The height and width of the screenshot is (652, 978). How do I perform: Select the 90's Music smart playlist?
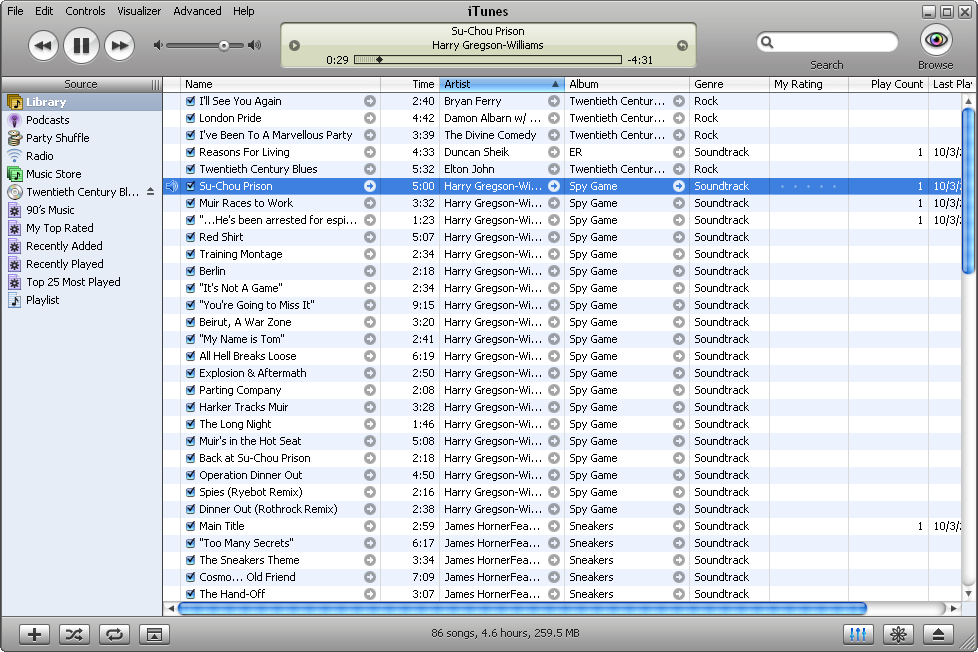[50, 210]
